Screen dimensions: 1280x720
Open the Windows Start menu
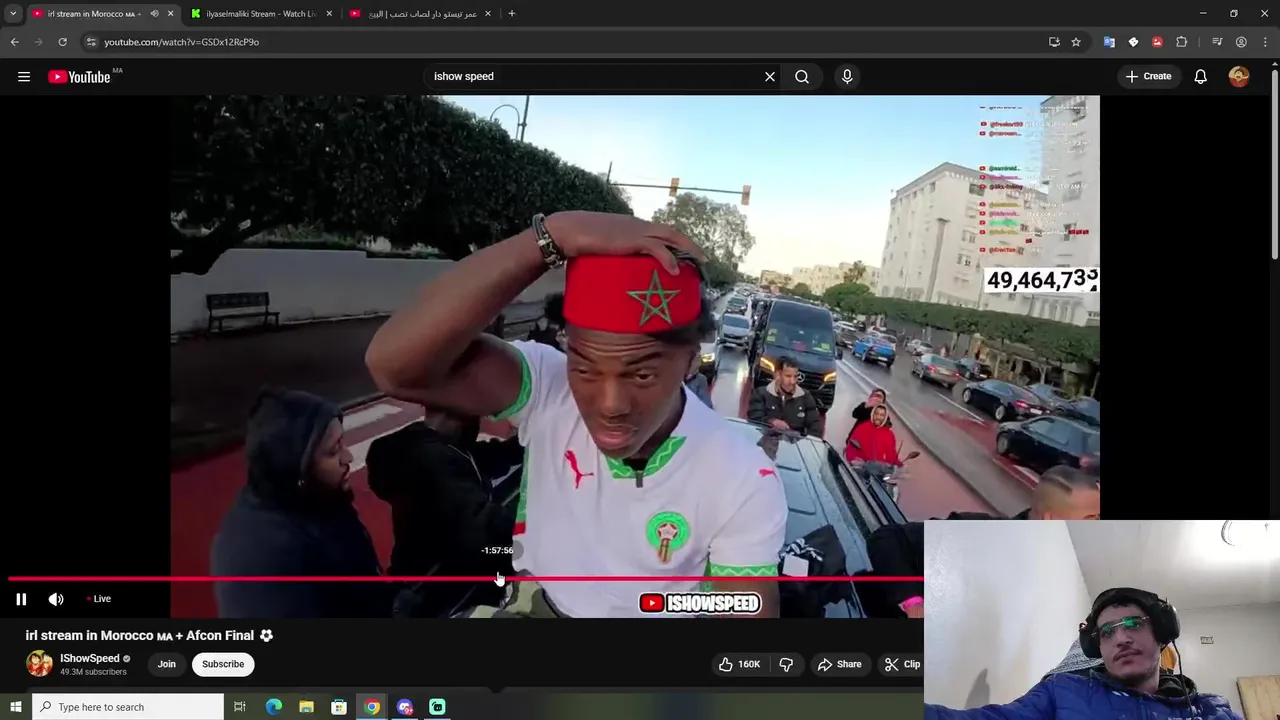pyautogui.click(x=15, y=707)
